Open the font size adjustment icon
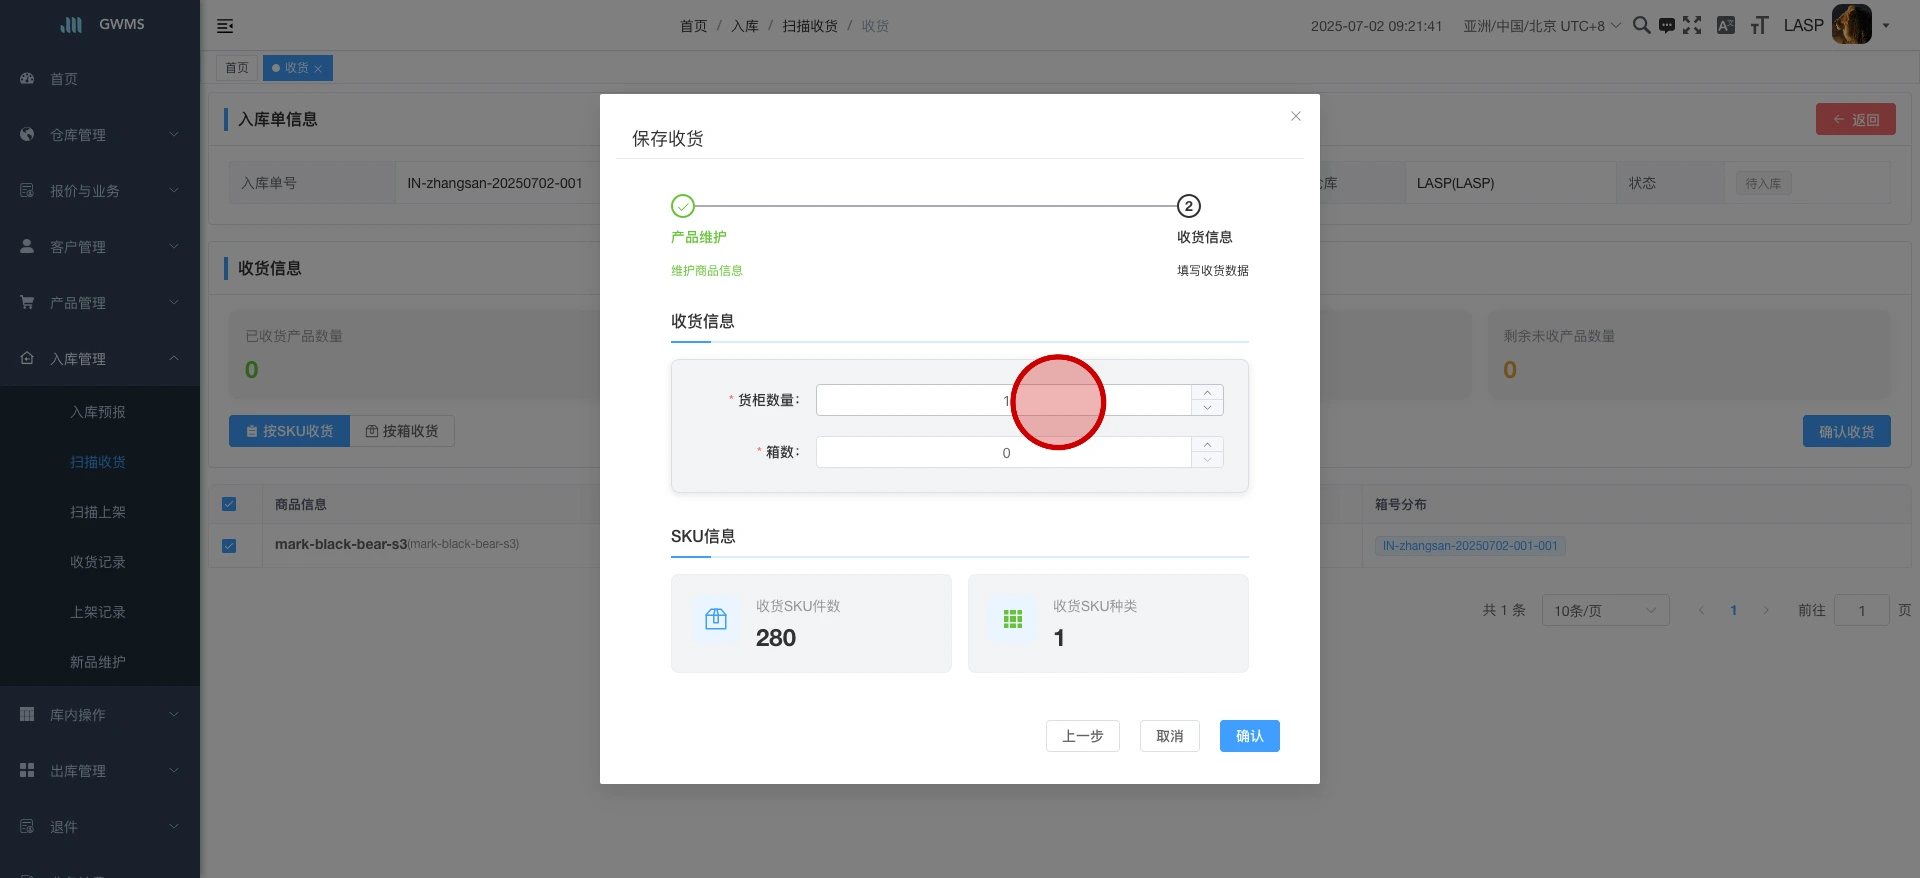Viewport: 1920px width, 878px height. (x=1759, y=26)
